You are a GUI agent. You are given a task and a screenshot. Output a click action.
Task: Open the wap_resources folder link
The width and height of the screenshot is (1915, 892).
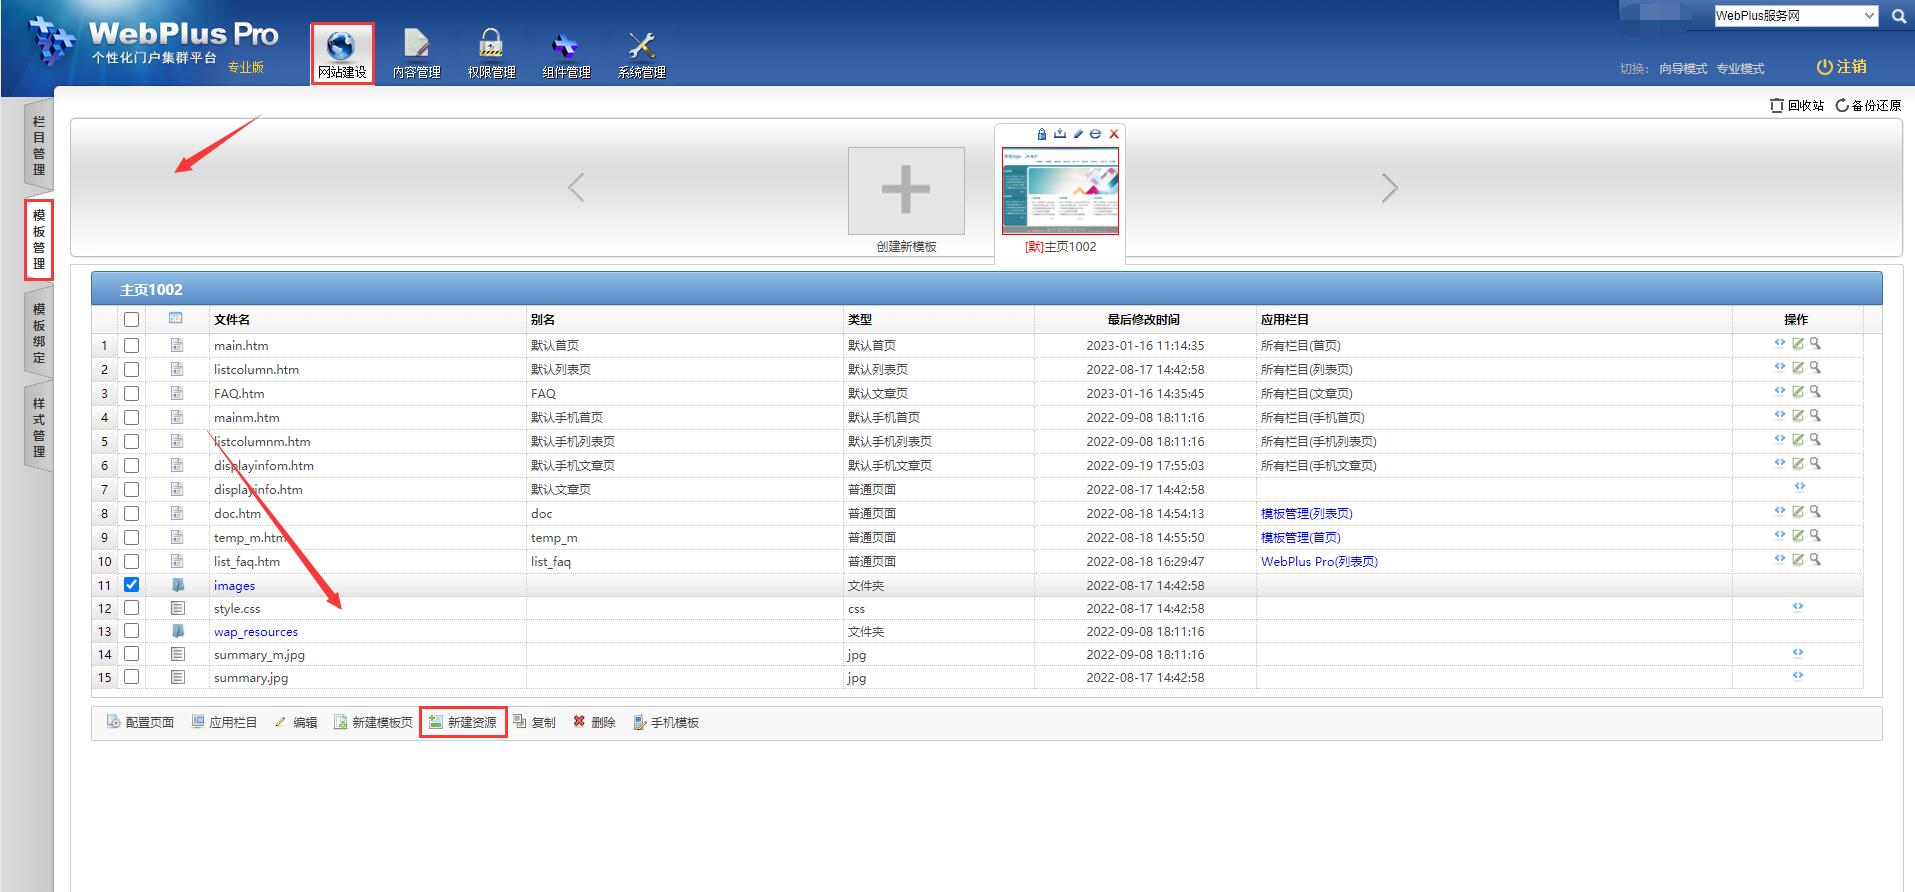(x=255, y=632)
